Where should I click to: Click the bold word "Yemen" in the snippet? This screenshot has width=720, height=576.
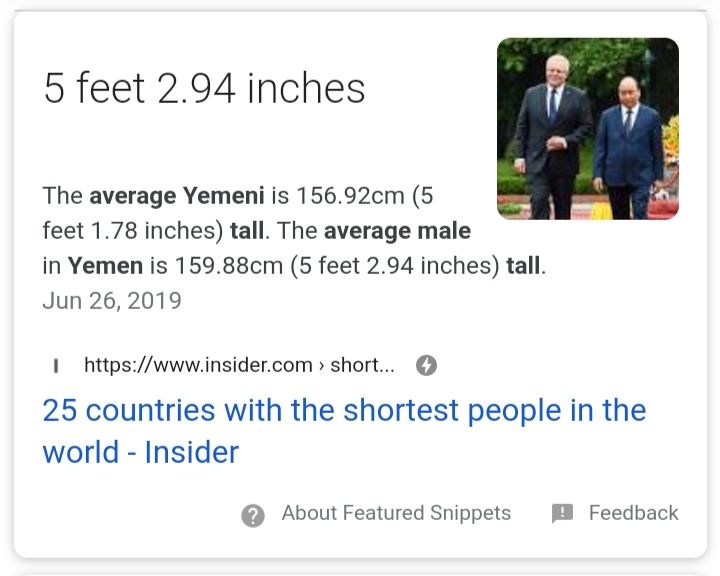coord(104,267)
